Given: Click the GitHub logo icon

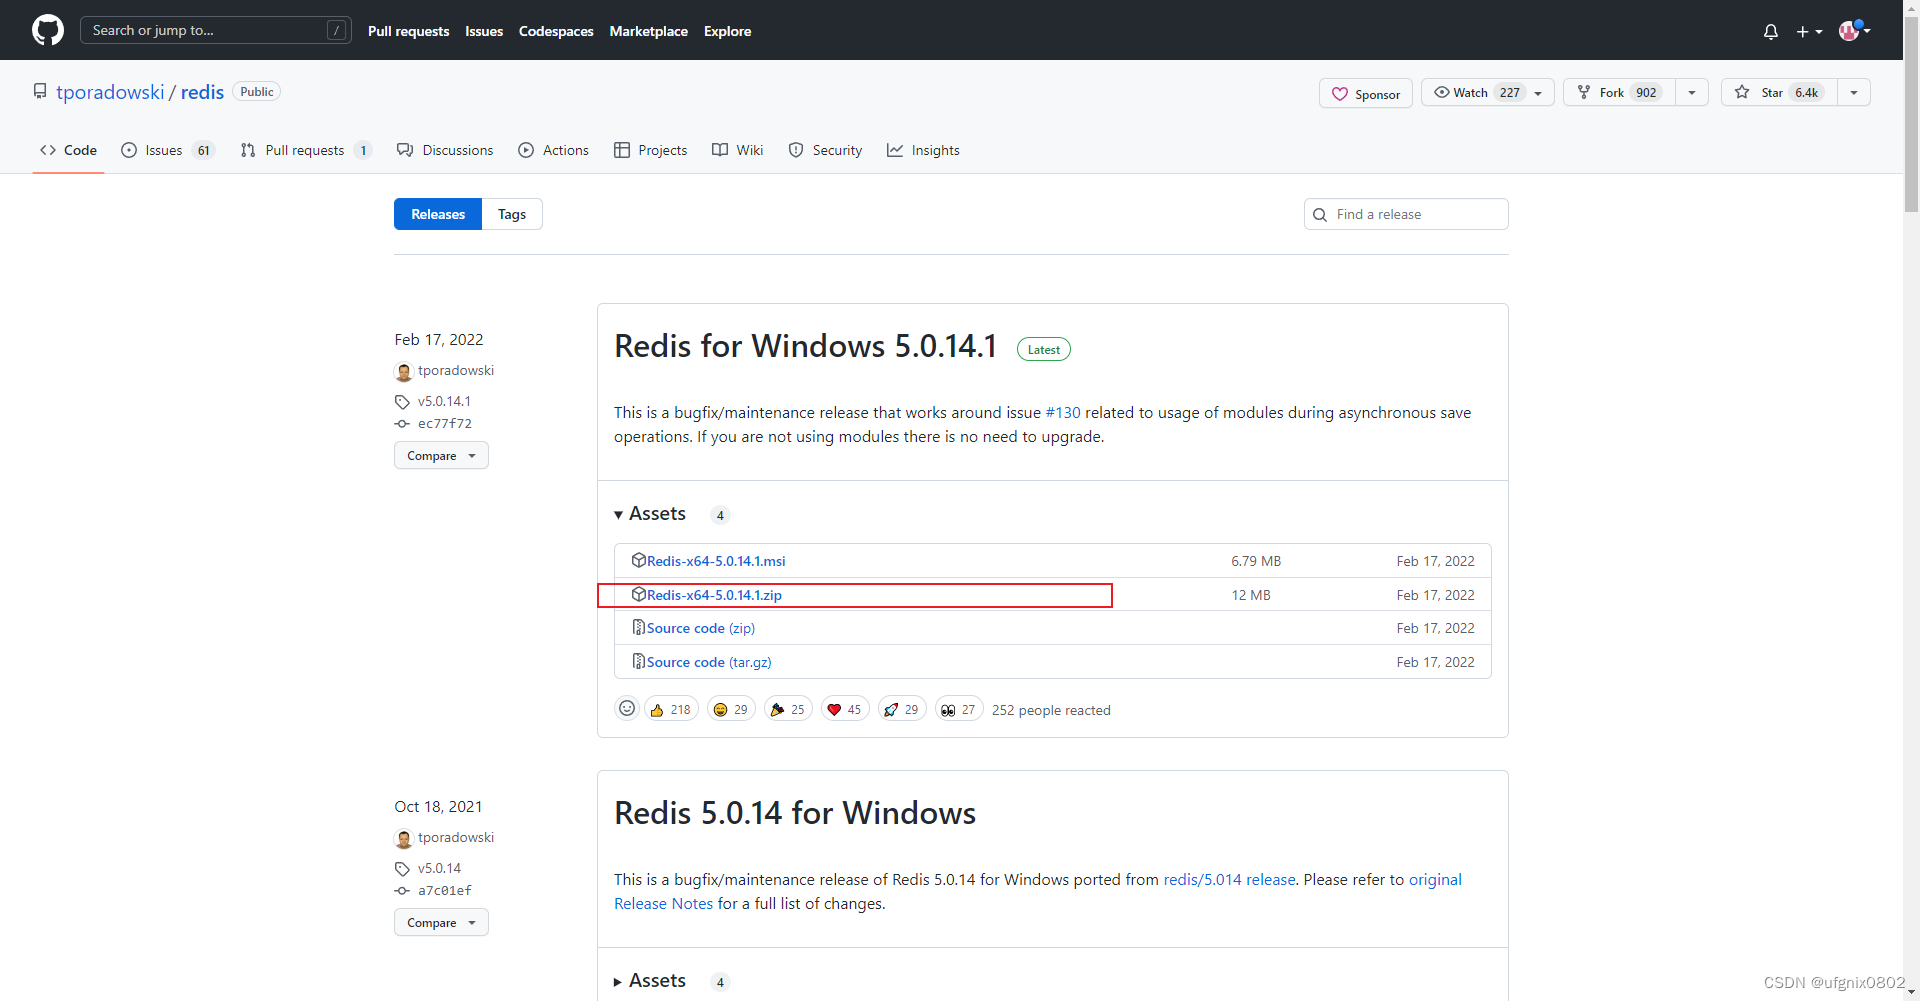Looking at the screenshot, I should click(48, 30).
